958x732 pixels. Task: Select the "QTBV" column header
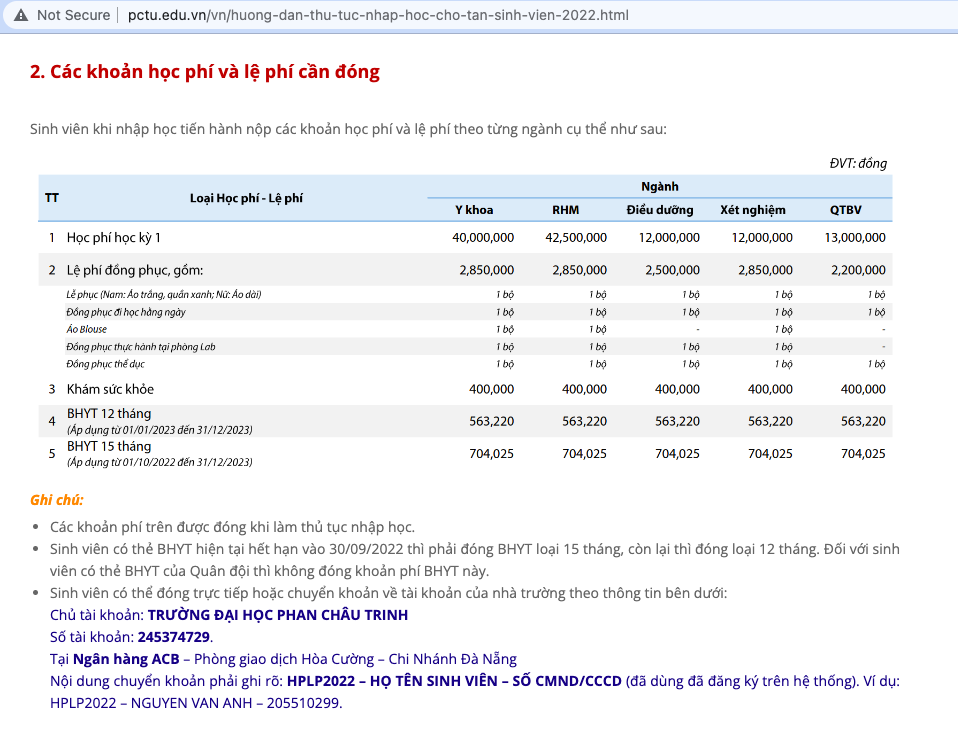tap(845, 210)
